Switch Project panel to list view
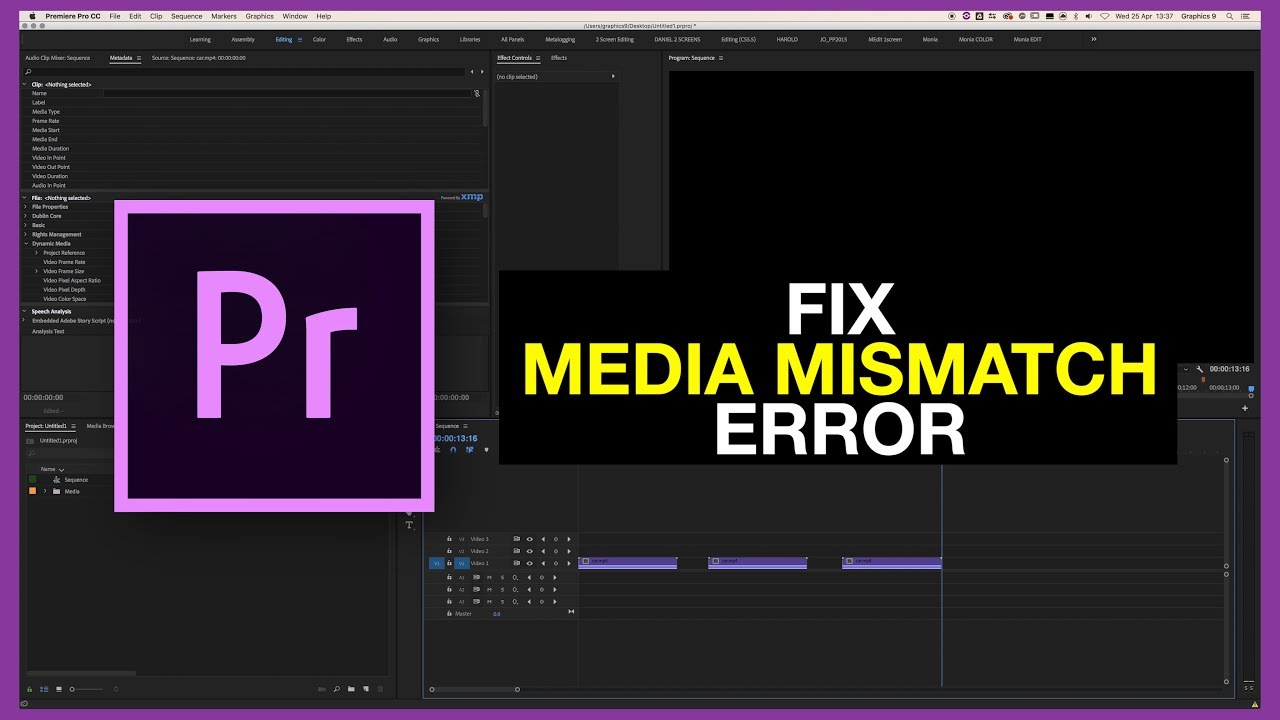 pos(45,689)
